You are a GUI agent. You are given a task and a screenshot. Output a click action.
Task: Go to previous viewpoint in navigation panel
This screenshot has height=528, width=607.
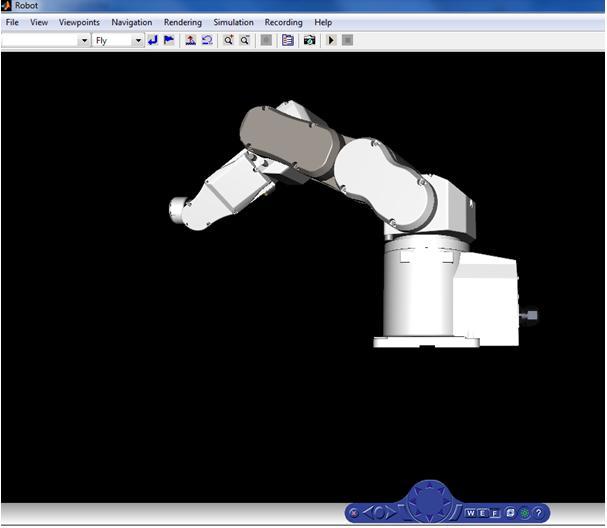[x=368, y=513]
